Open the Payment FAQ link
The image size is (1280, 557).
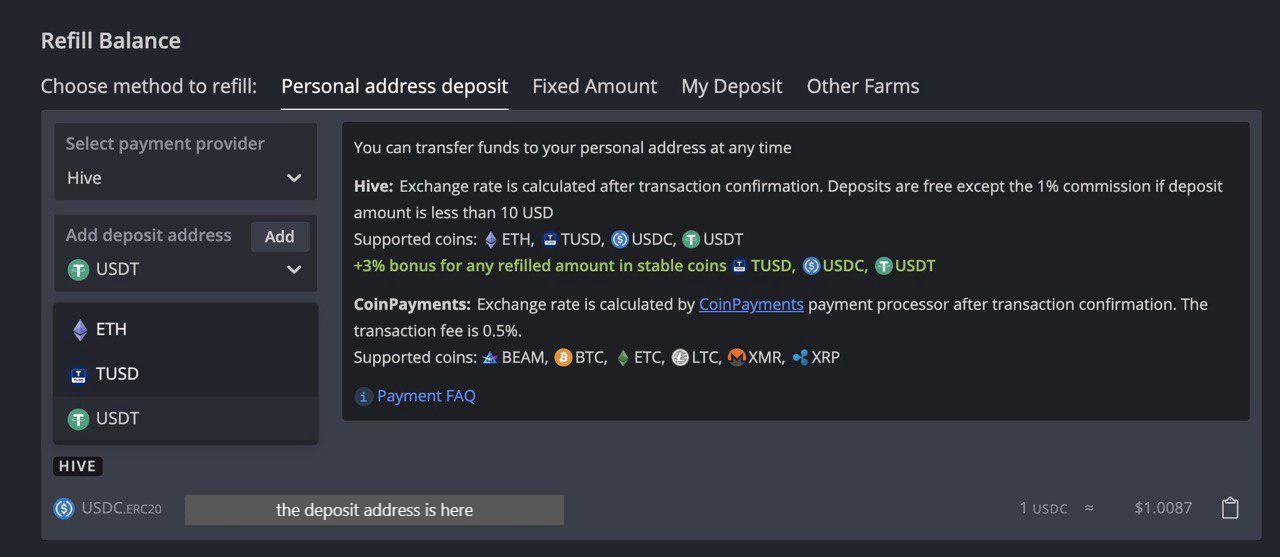coord(426,396)
